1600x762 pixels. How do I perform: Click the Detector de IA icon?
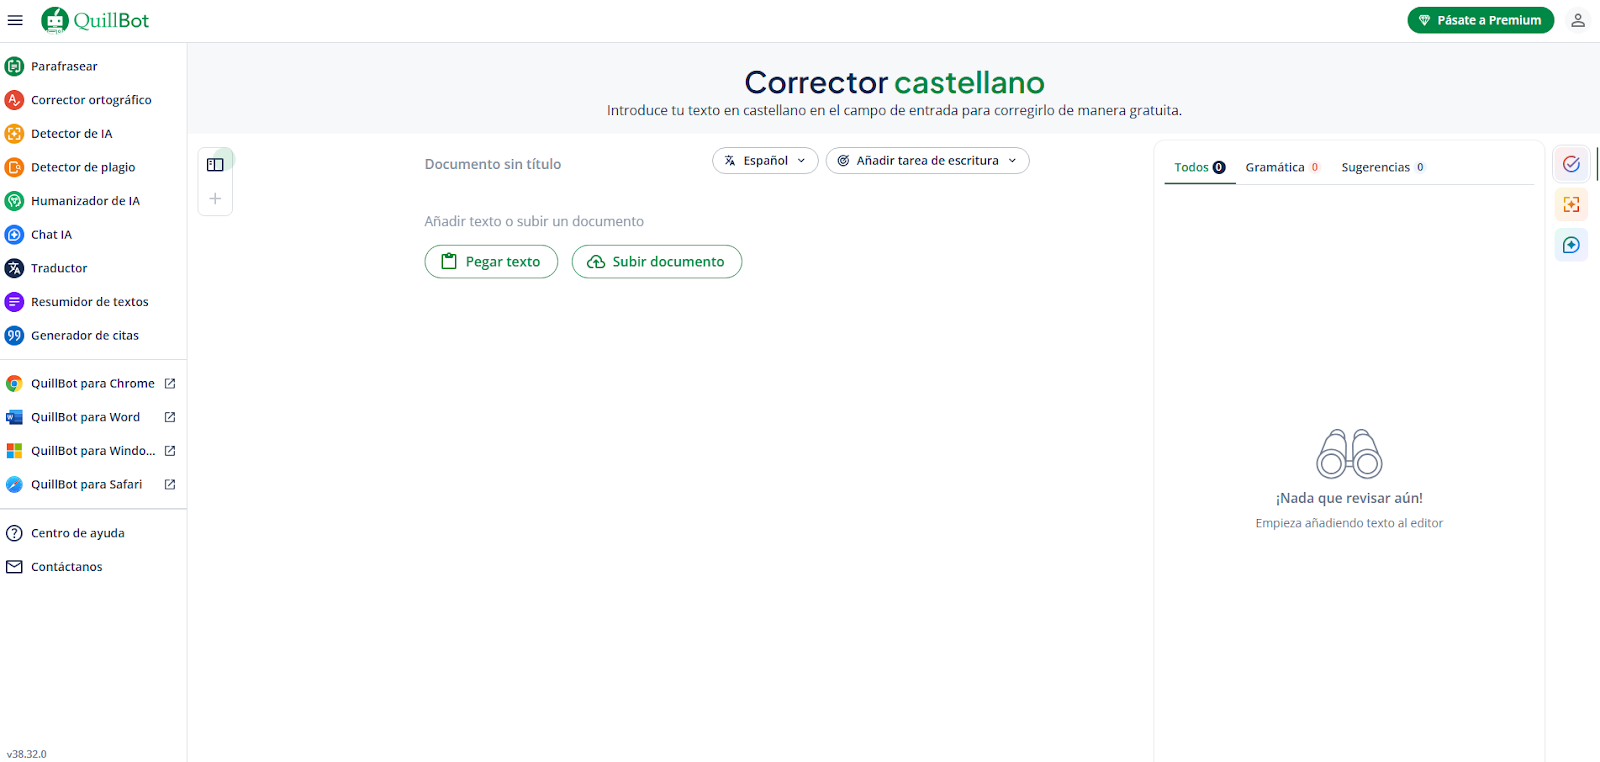14,133
